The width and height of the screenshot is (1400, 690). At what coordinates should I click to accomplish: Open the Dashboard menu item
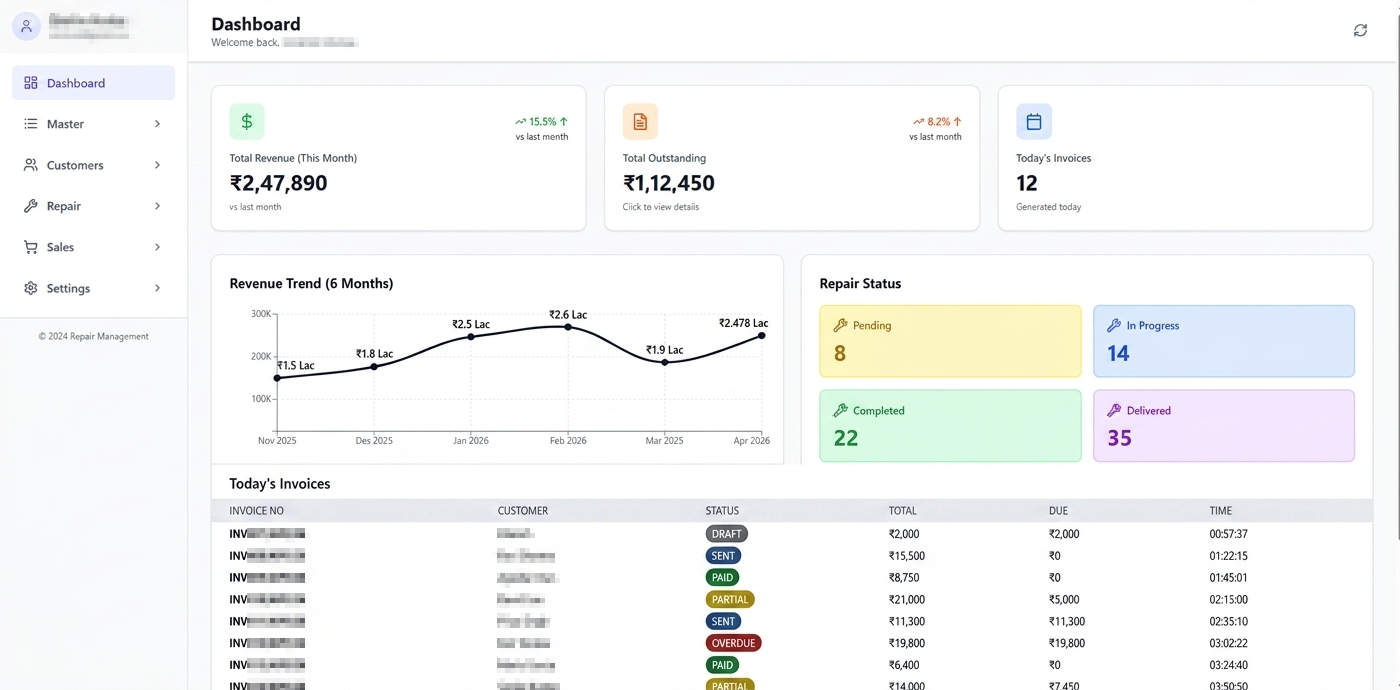[x=93, y=83]
